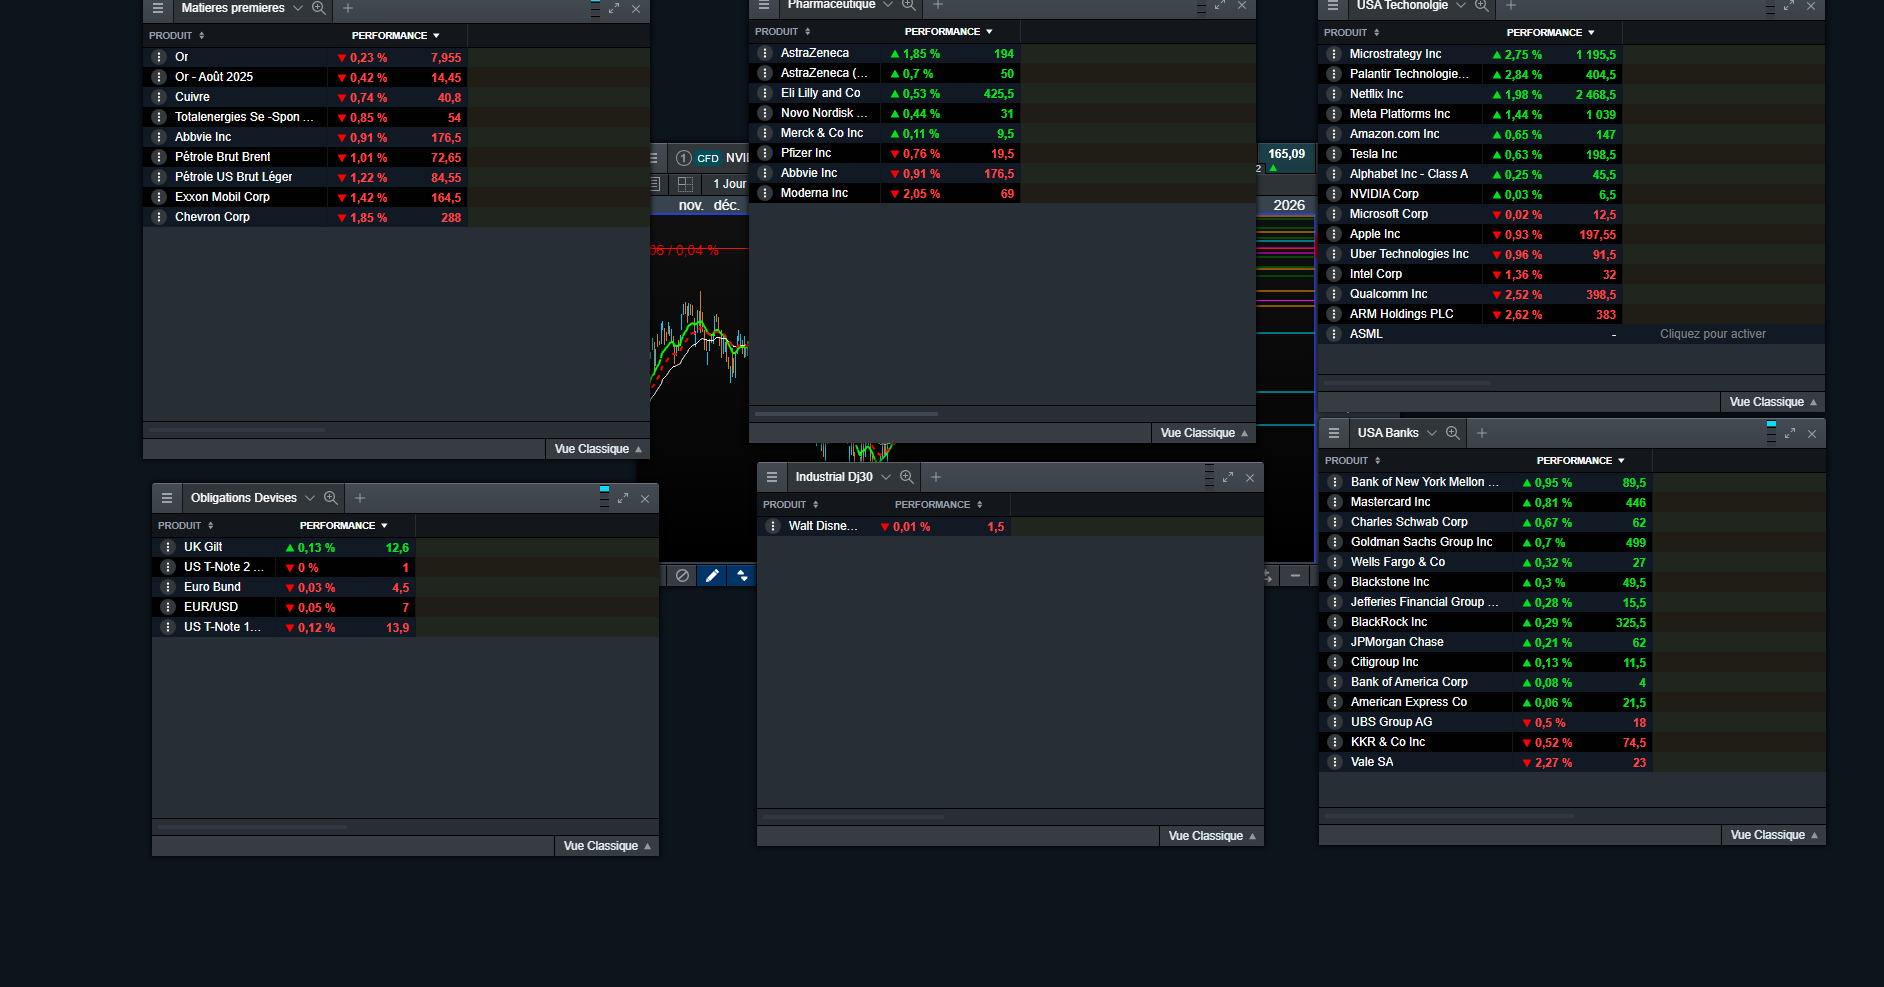Expand Matieres premieres list chevron
Viewport: 1884px width, 987px height.
[x=298, y=8]
